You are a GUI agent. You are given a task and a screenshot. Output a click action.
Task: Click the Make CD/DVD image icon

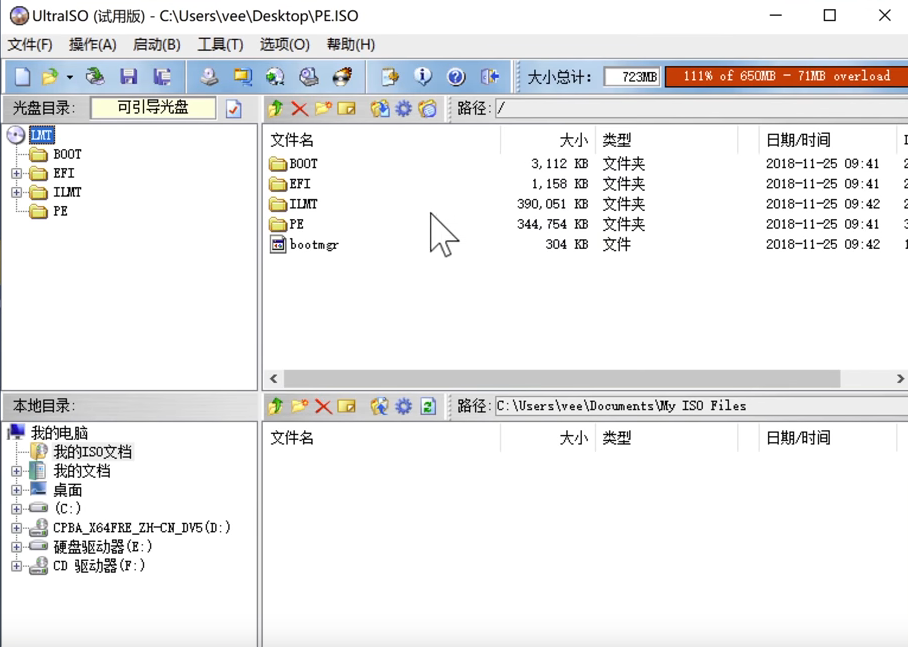pos(209,76)
